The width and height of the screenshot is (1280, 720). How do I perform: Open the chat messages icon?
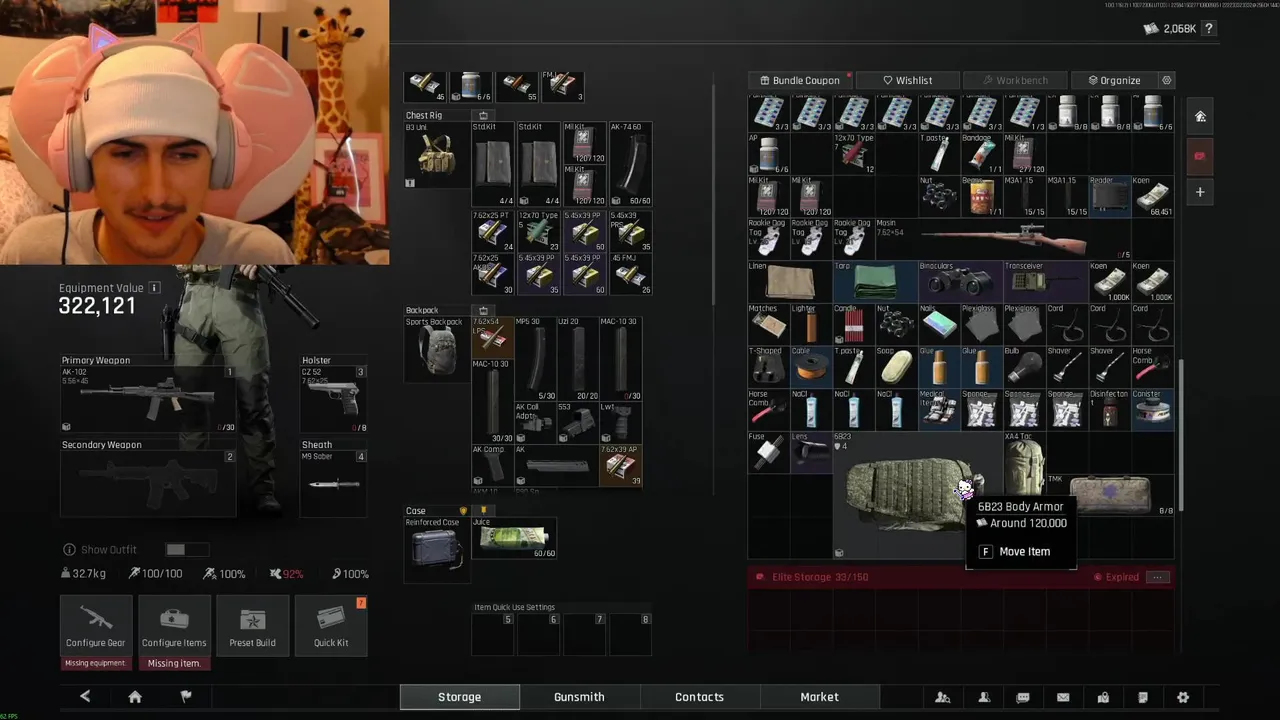[1023, 697]
